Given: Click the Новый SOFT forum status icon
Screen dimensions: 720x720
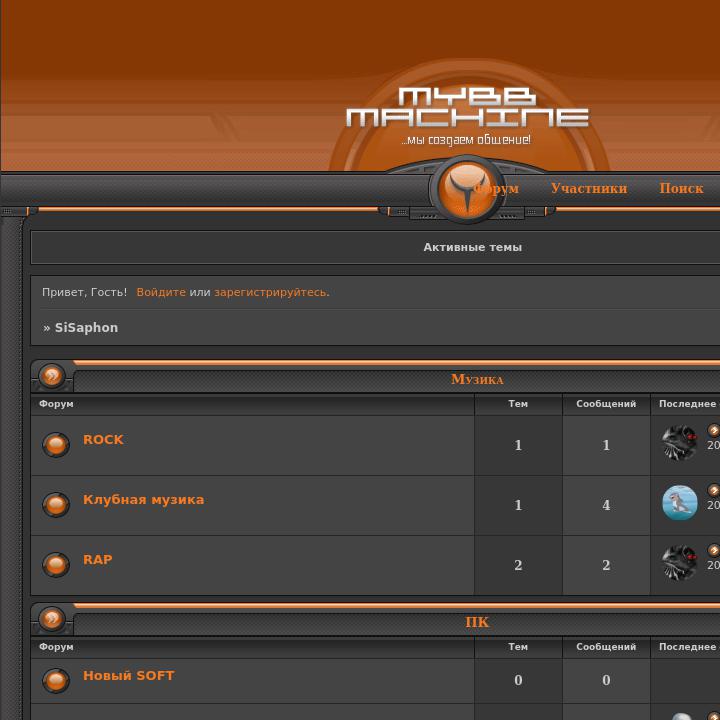Looking at the screenshot, I should tap(56, 680).
